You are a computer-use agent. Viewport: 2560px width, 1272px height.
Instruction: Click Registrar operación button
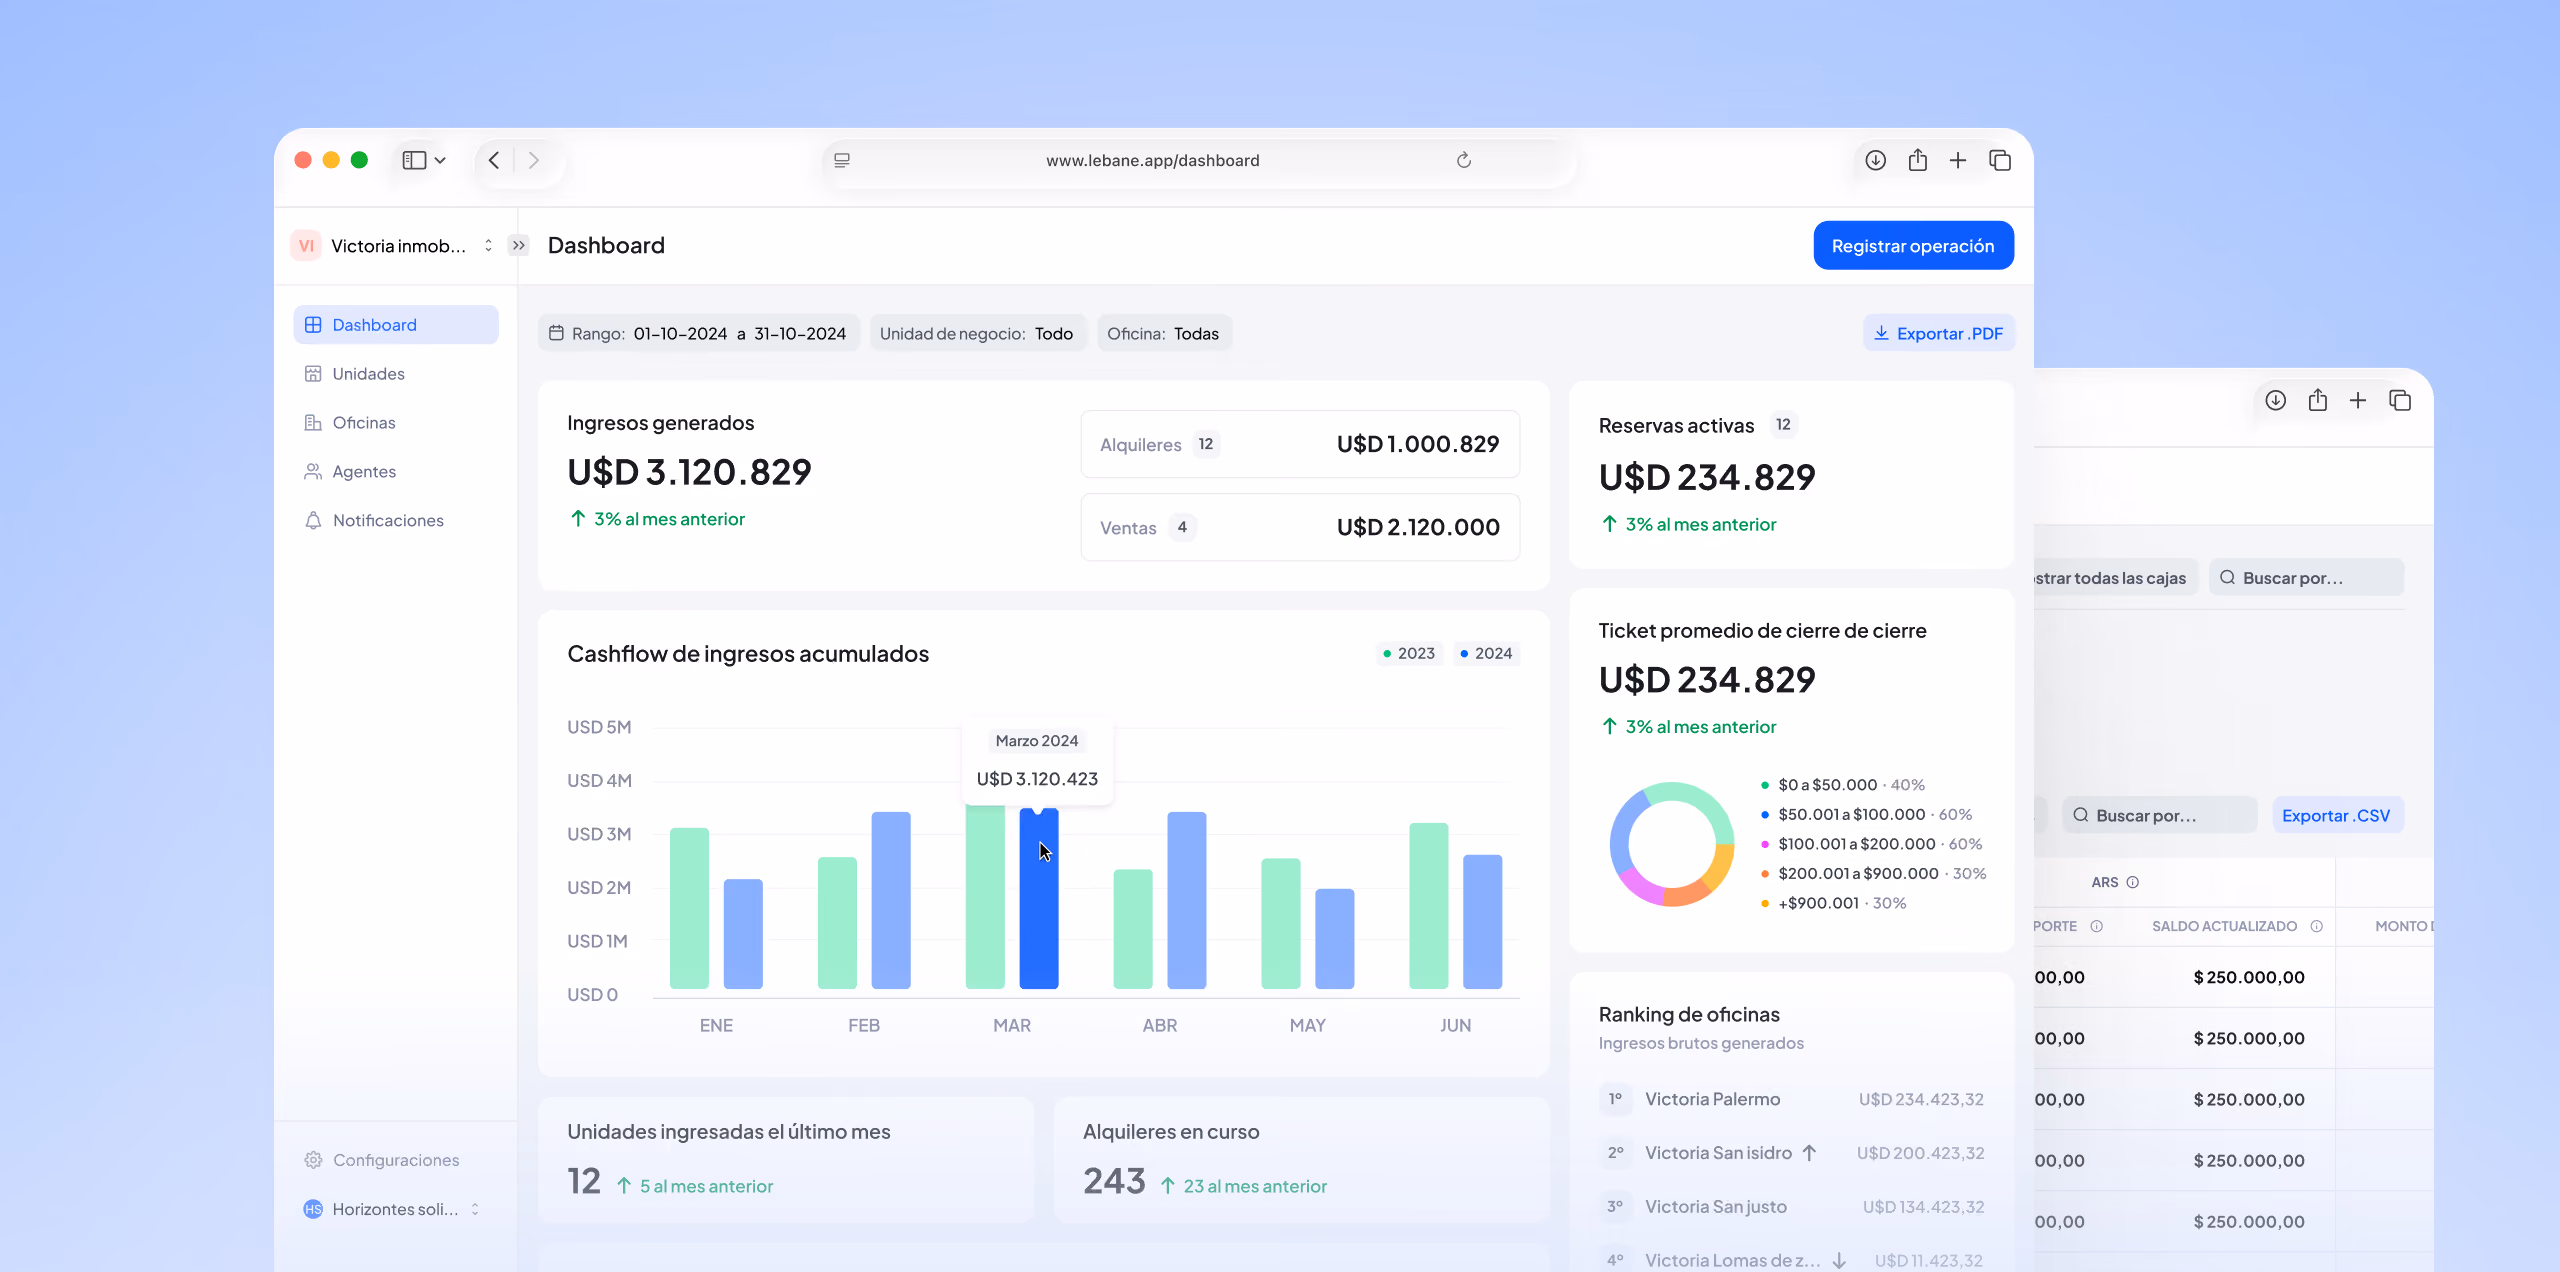[x=1913, y=246]
